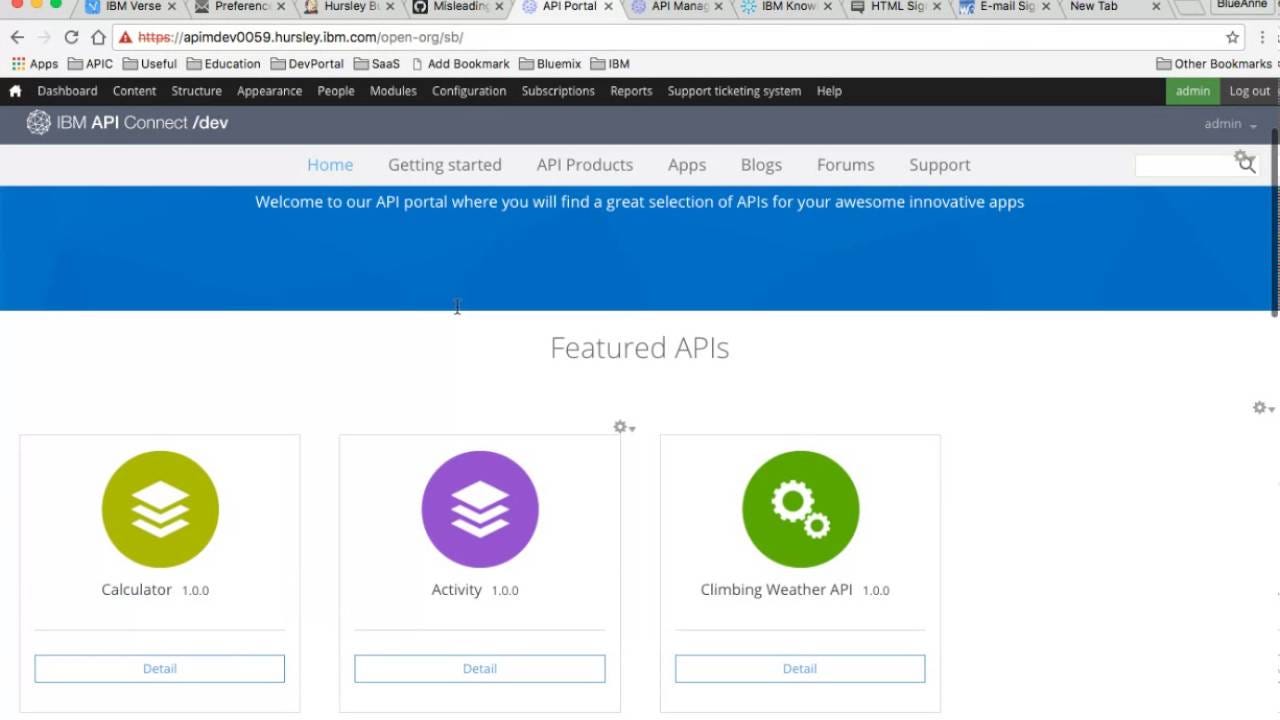Open the Climbing Weather API gear icon
The height and width of the screenshot is (720, 1280).
click(800, 509)
